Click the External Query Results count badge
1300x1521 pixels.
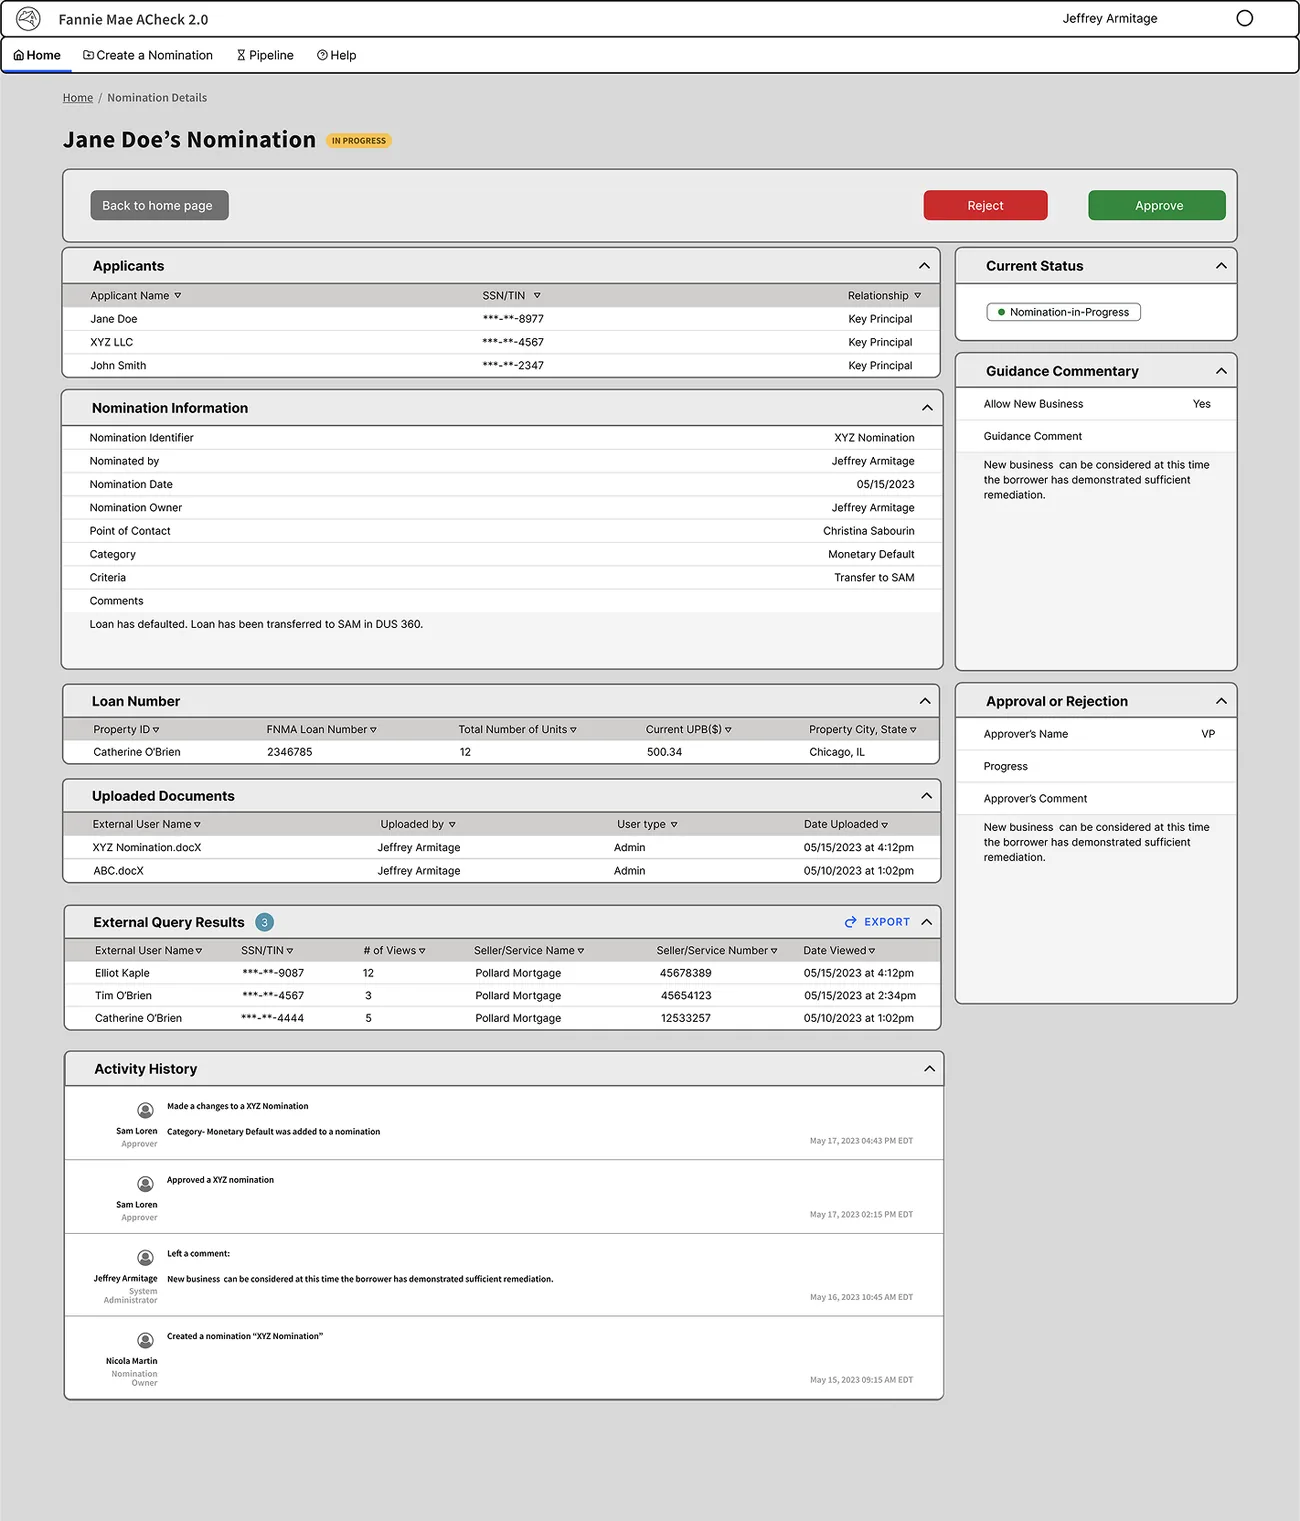264,922
